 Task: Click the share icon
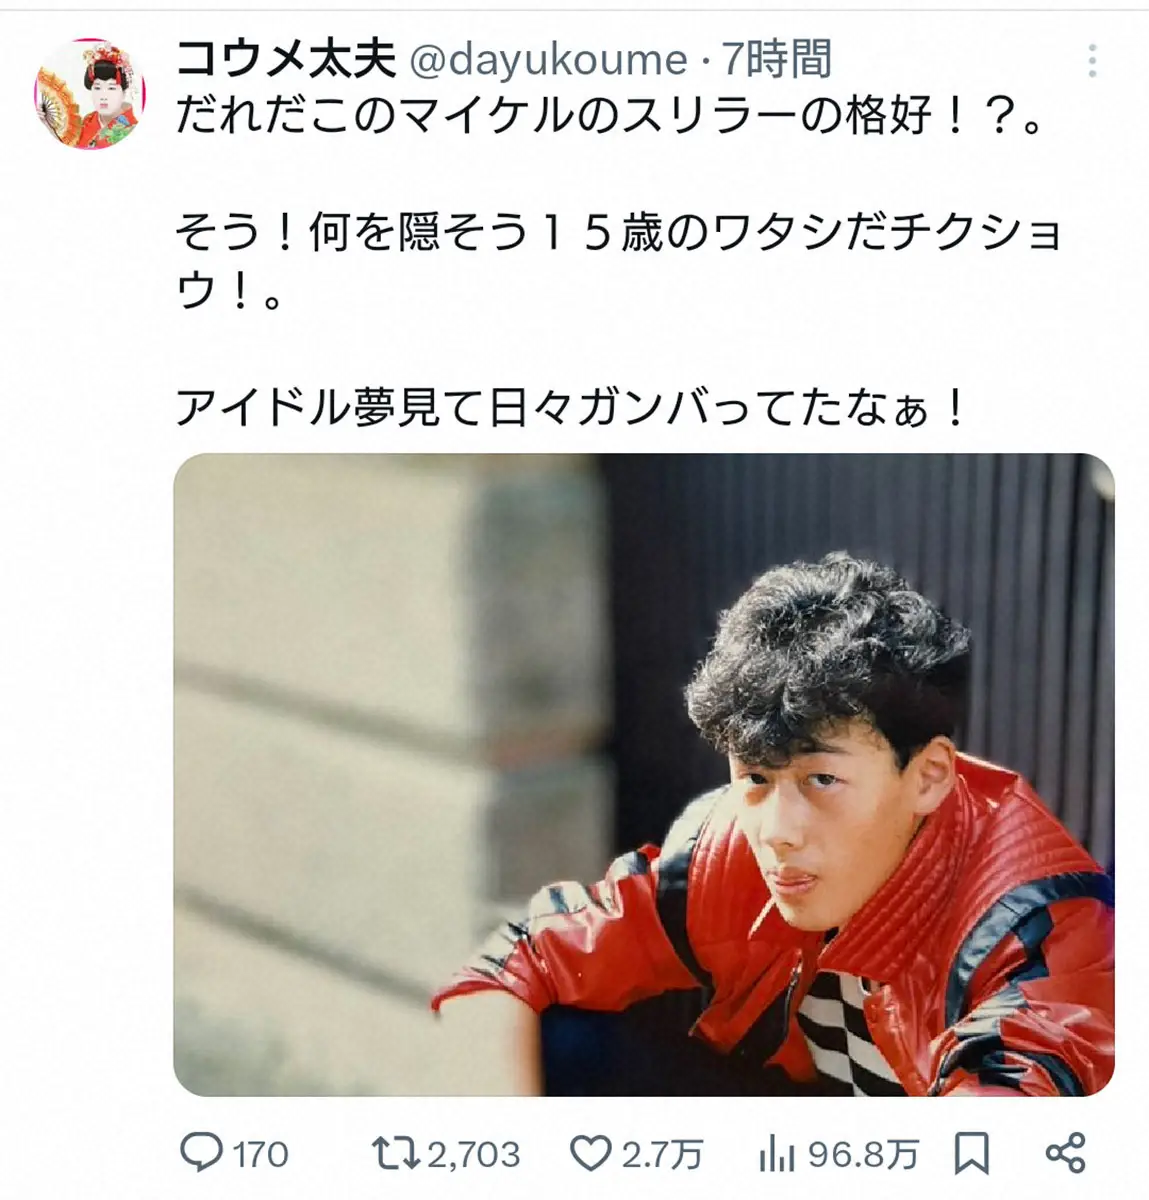pyautogui.click(x=1065, y=1153)
